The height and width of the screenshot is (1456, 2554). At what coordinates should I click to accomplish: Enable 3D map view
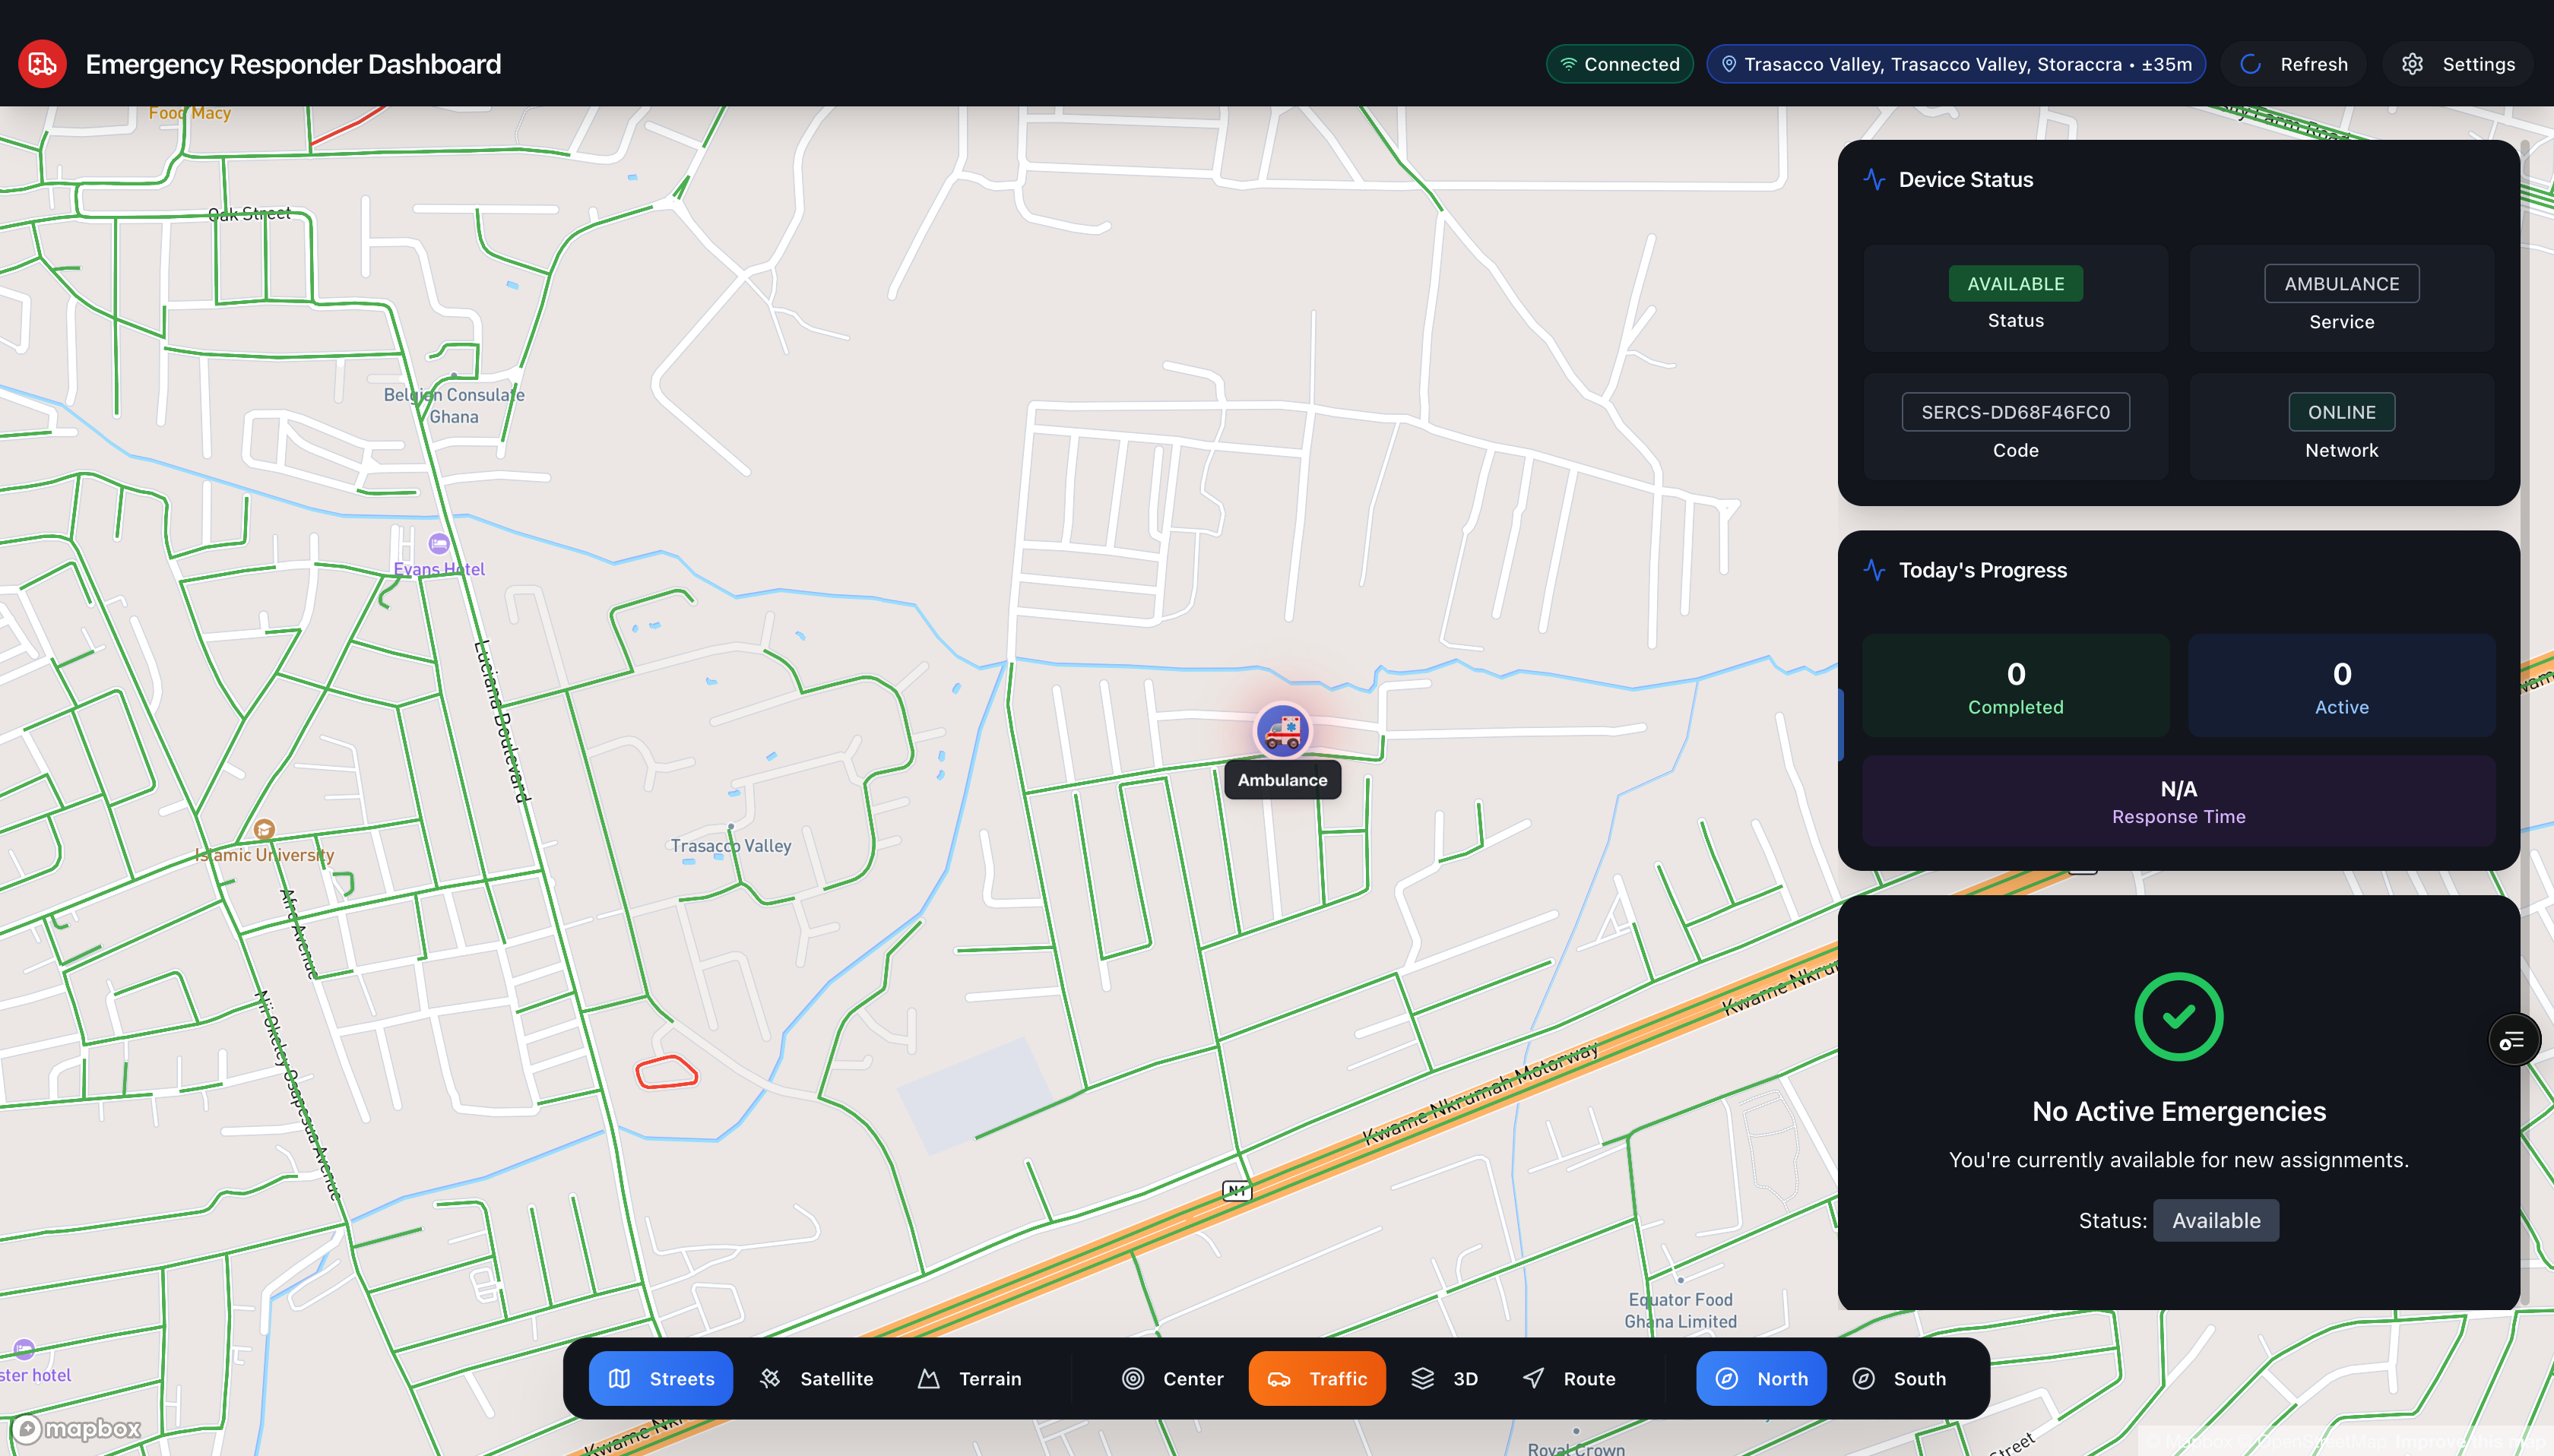(x=1443, y=1378)
